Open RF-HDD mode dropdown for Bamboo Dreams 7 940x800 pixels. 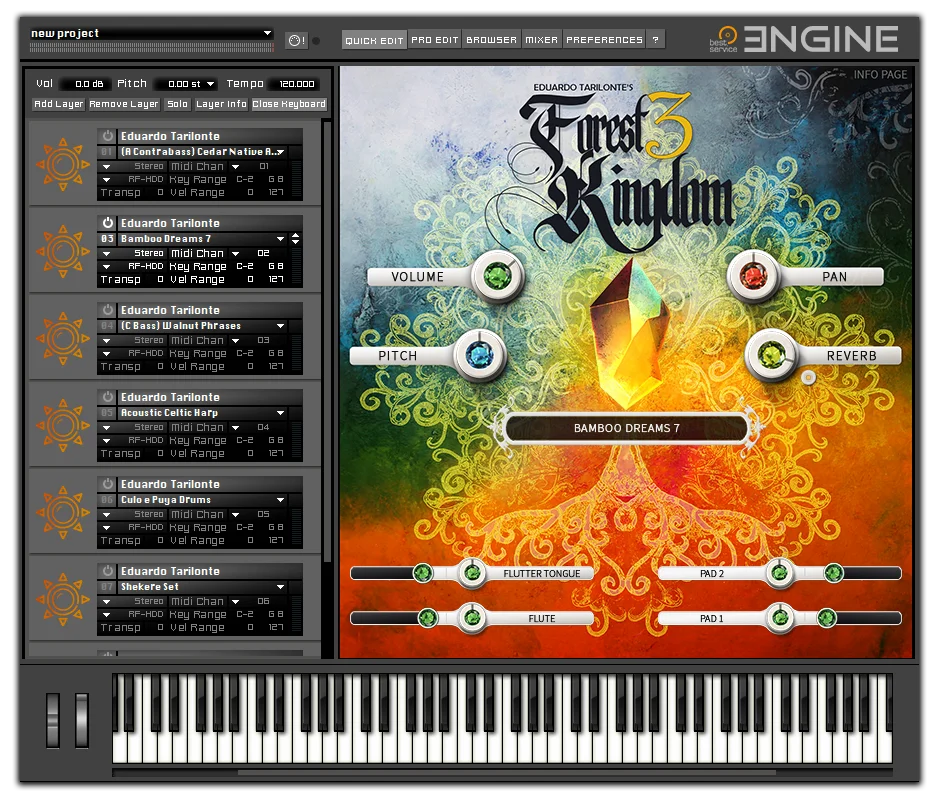[x=106, y=266]
